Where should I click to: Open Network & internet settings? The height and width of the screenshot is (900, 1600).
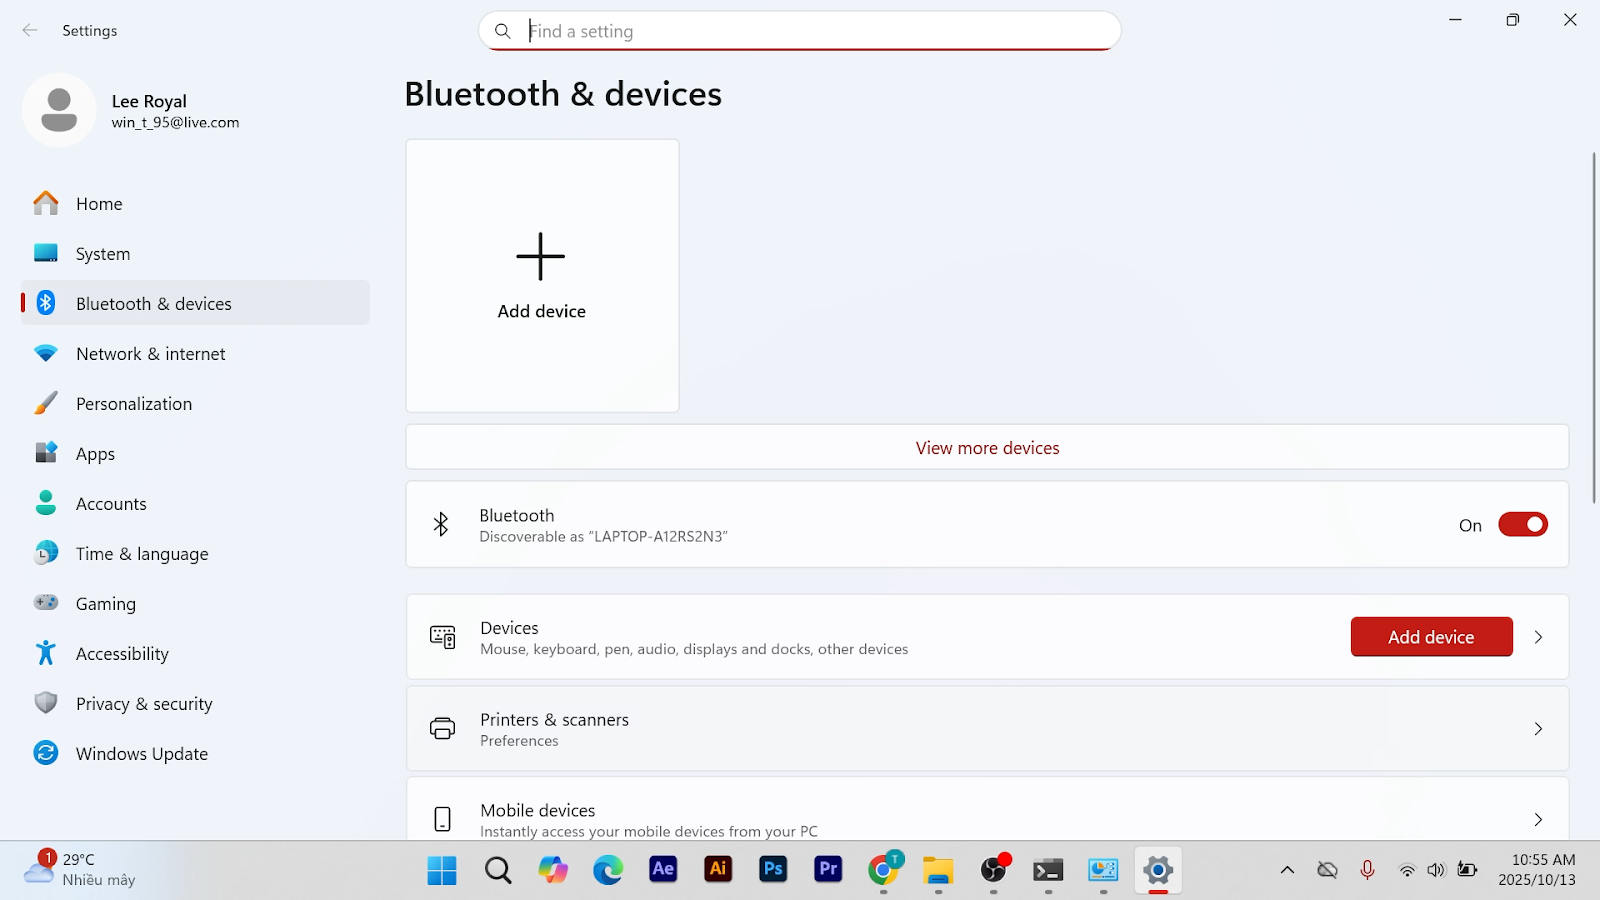(196, 353)
